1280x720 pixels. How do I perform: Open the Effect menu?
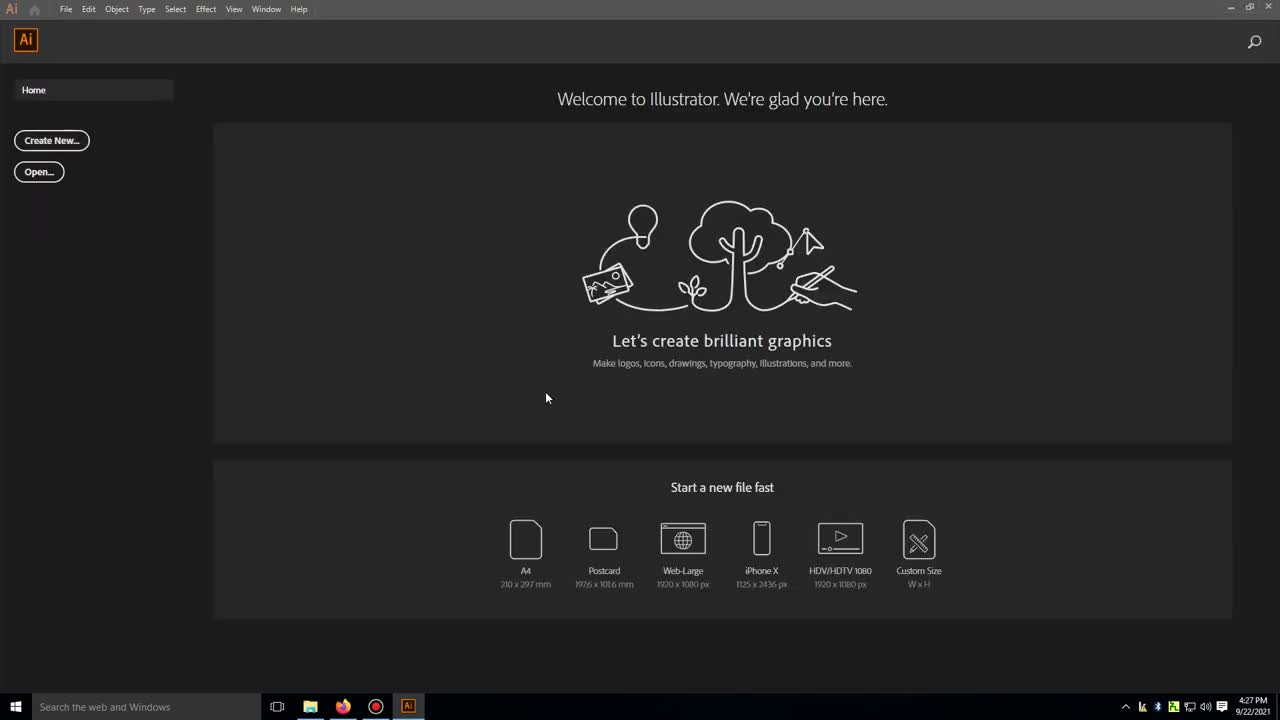tap(206, 9)
